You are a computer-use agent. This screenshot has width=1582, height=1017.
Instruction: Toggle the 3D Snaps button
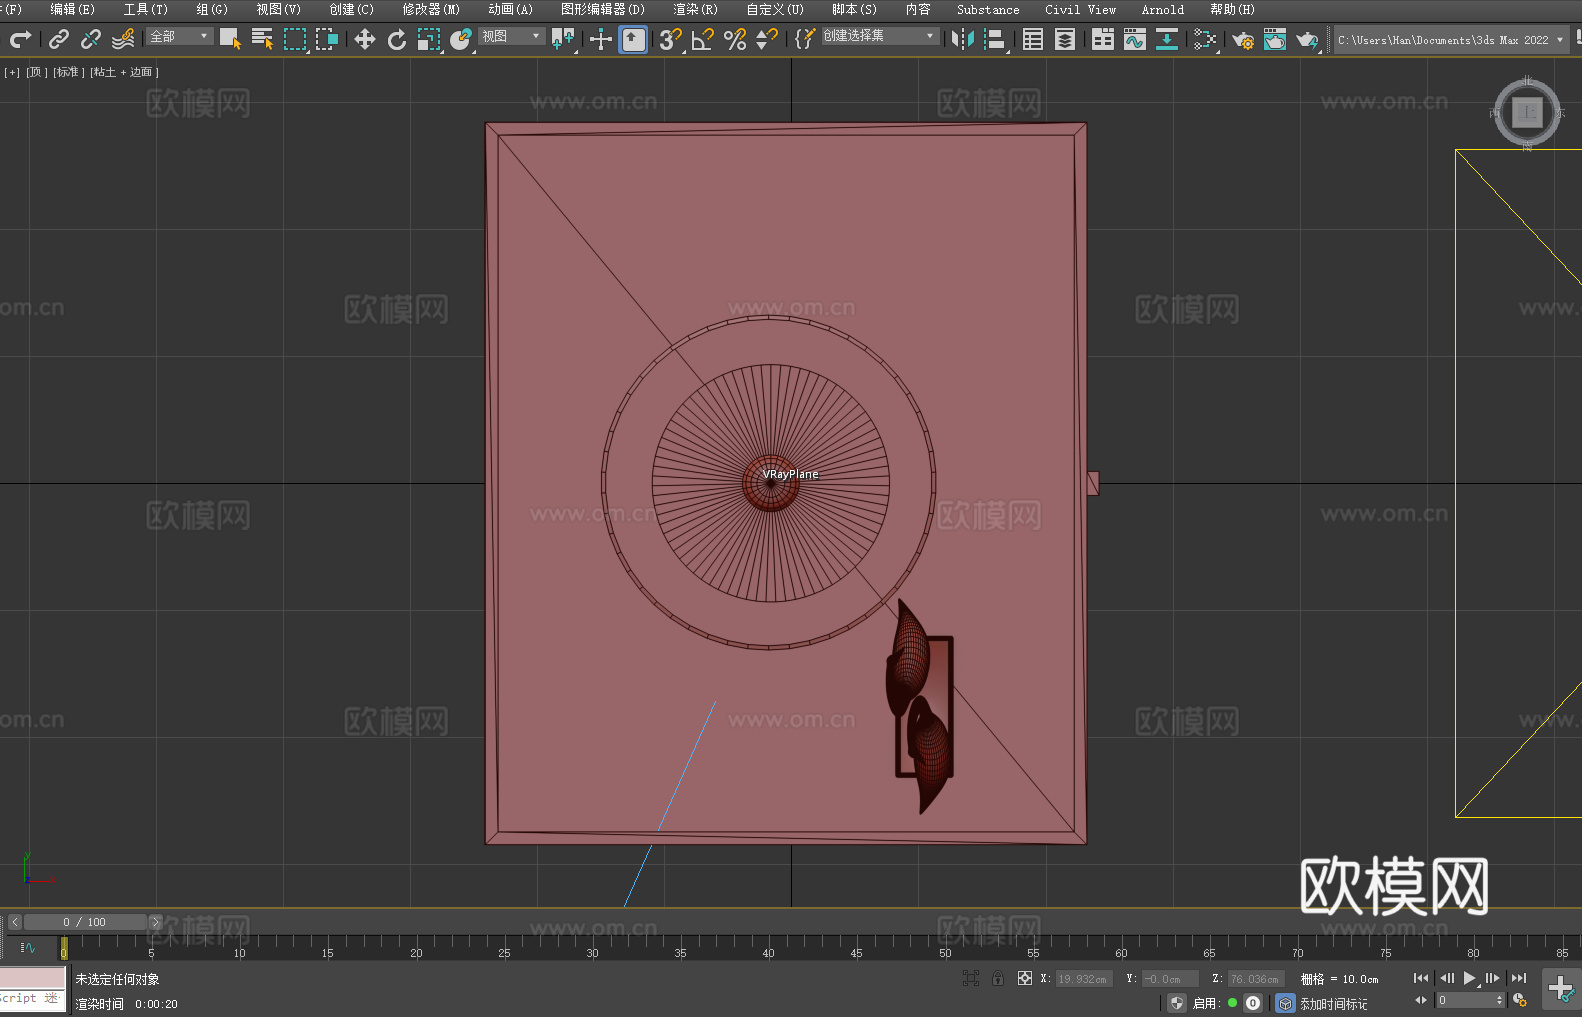tap(671, 39)
